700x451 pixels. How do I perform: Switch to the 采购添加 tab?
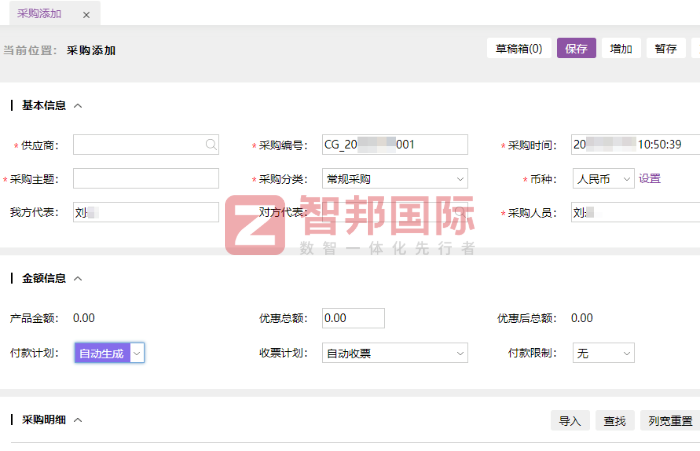coord(39,14)
